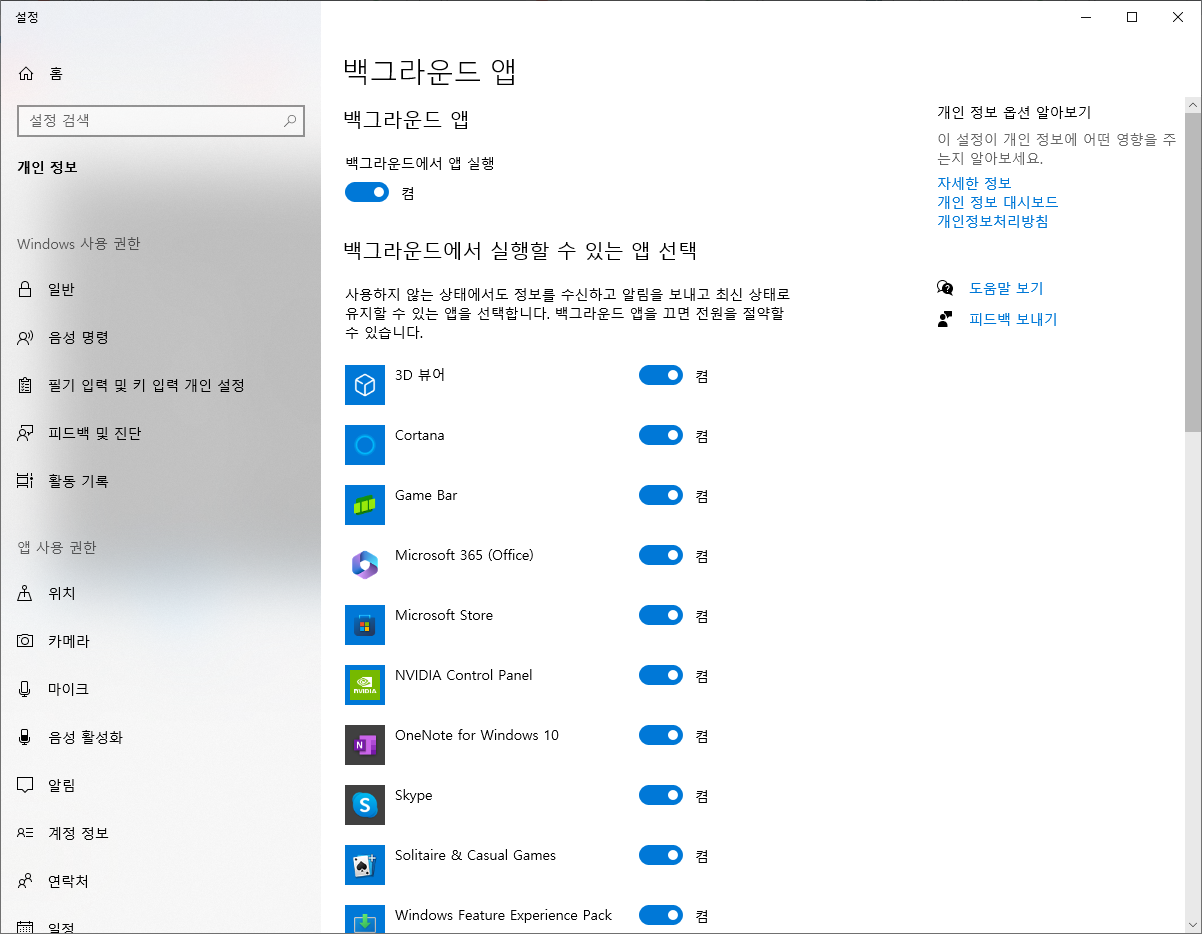Open 필기 입력 및 키 입력 개인 설정
This screenshot has height=934, width=1202.
click(160, 386)
